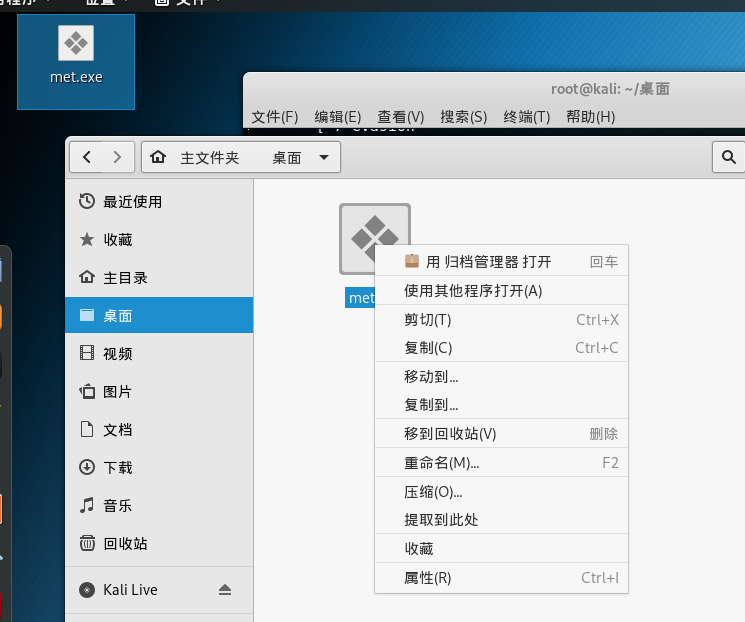Open 图片 folder in sidebar
Viewport: 745px width, 622px height.
point(159,392)
